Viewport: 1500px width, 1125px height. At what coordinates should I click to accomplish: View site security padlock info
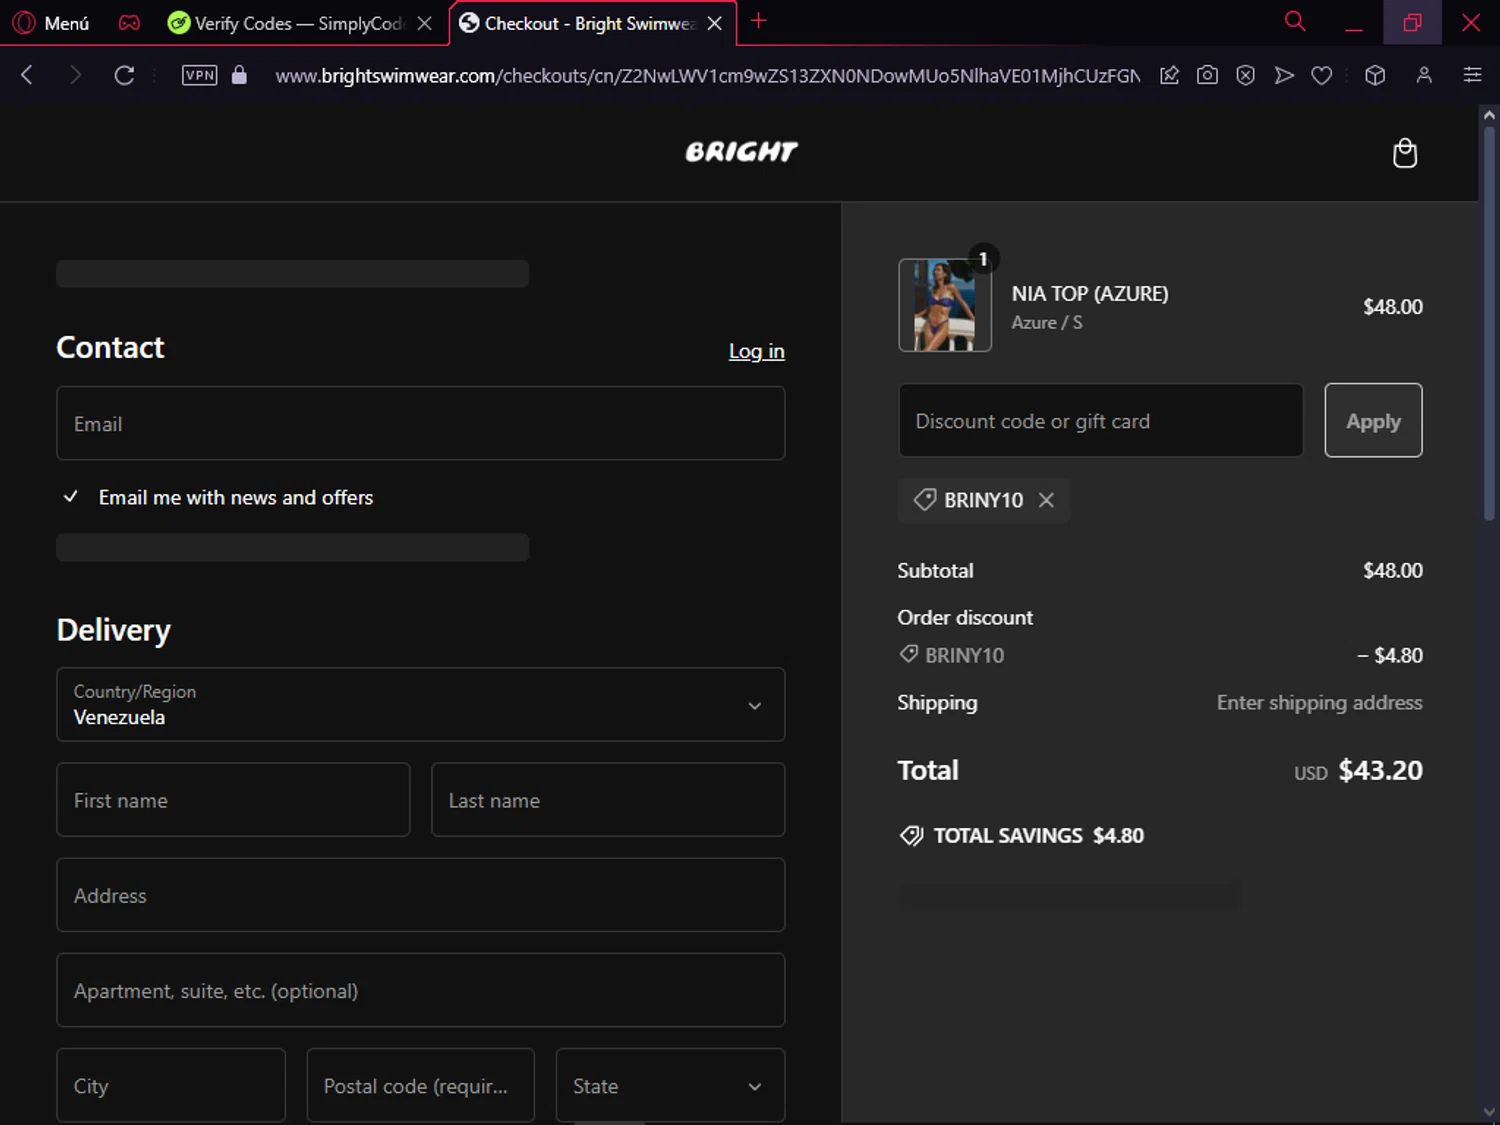239,75
